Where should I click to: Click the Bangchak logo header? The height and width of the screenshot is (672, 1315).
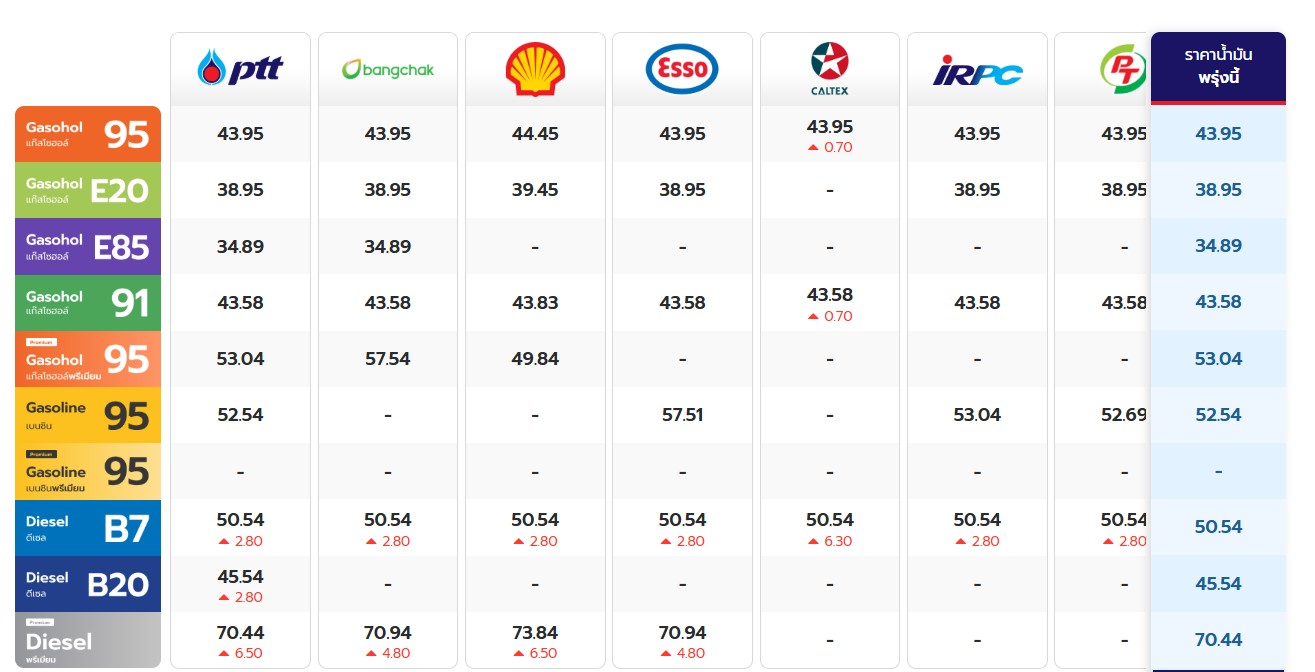coord(387,69)
